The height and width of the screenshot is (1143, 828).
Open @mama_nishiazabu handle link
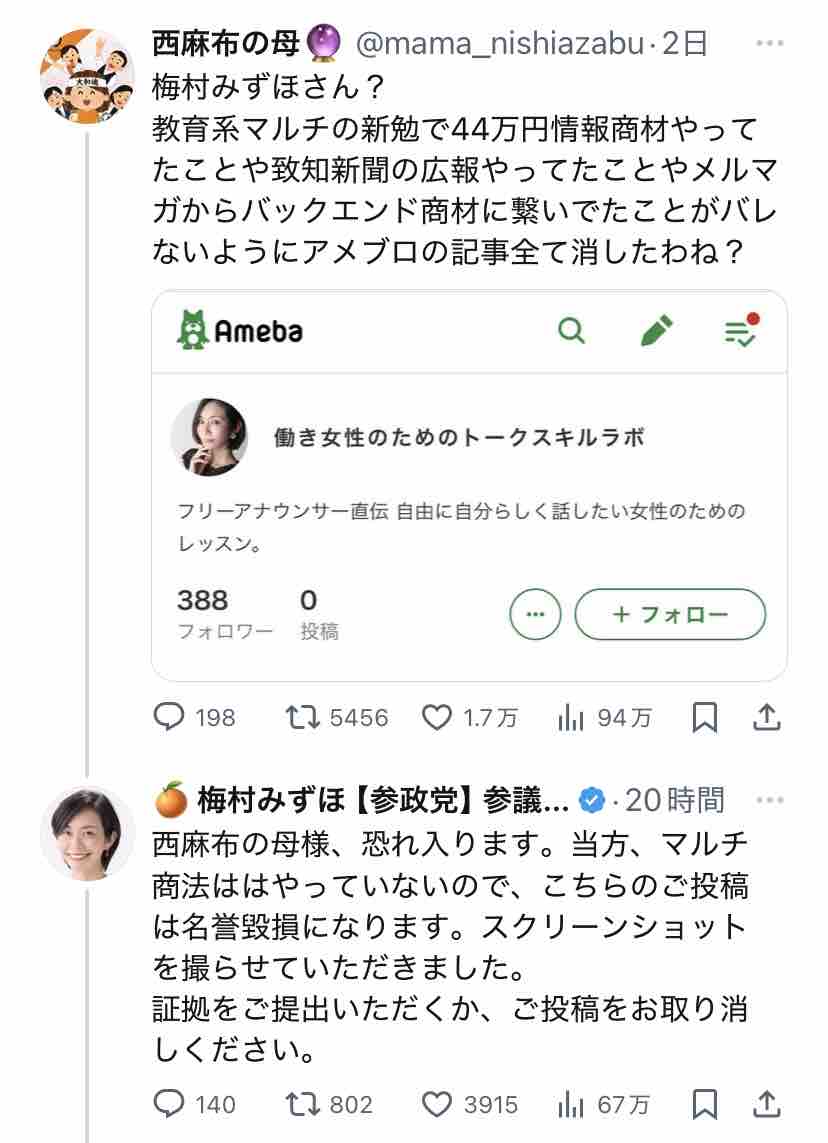pos(499,44)
